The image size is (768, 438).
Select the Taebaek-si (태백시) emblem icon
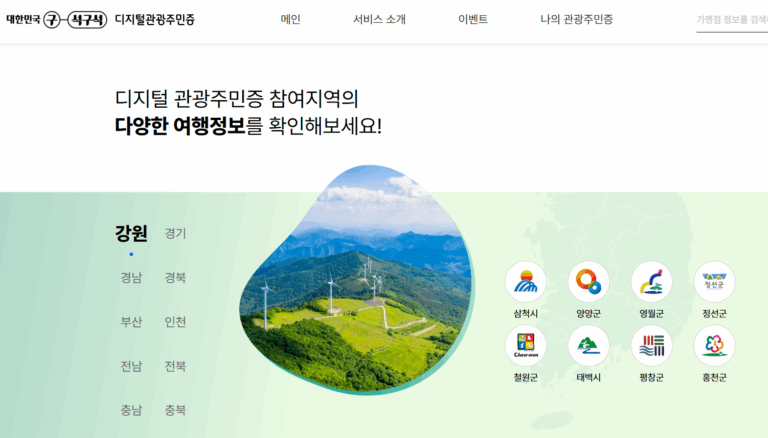point(588,345)
